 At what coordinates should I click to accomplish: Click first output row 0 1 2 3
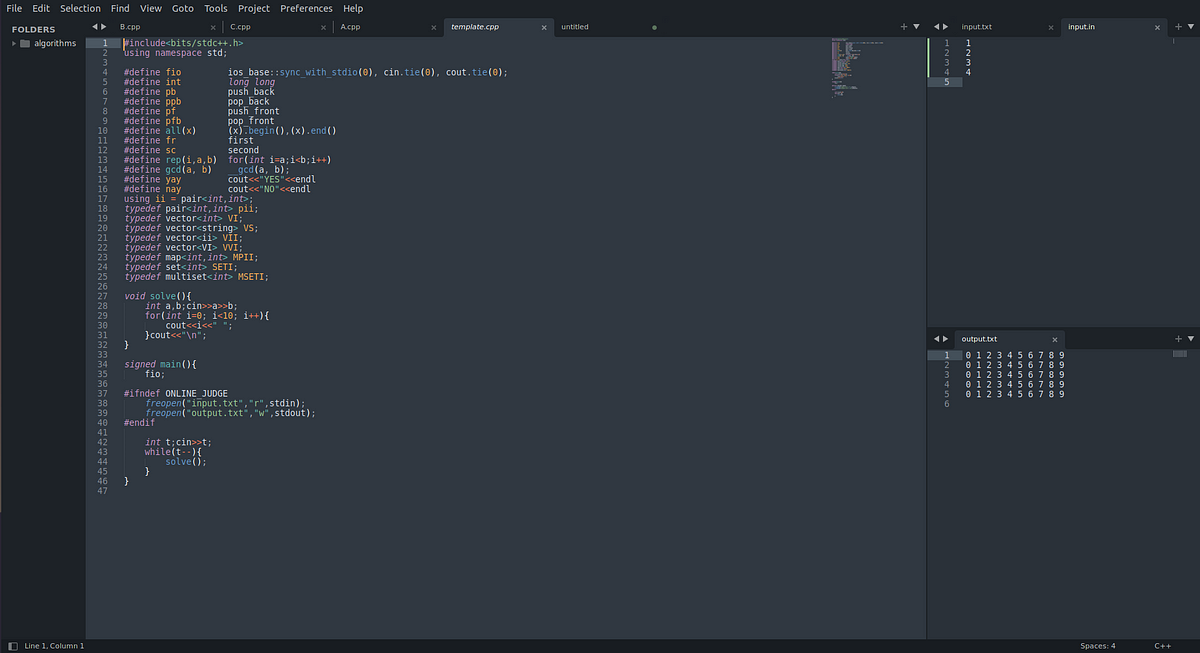1015,355
